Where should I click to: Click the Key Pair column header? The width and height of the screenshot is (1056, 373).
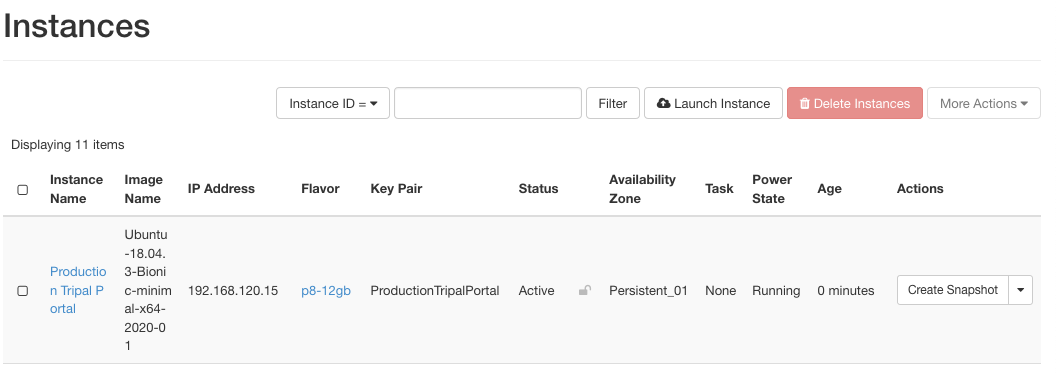[396, 189]
